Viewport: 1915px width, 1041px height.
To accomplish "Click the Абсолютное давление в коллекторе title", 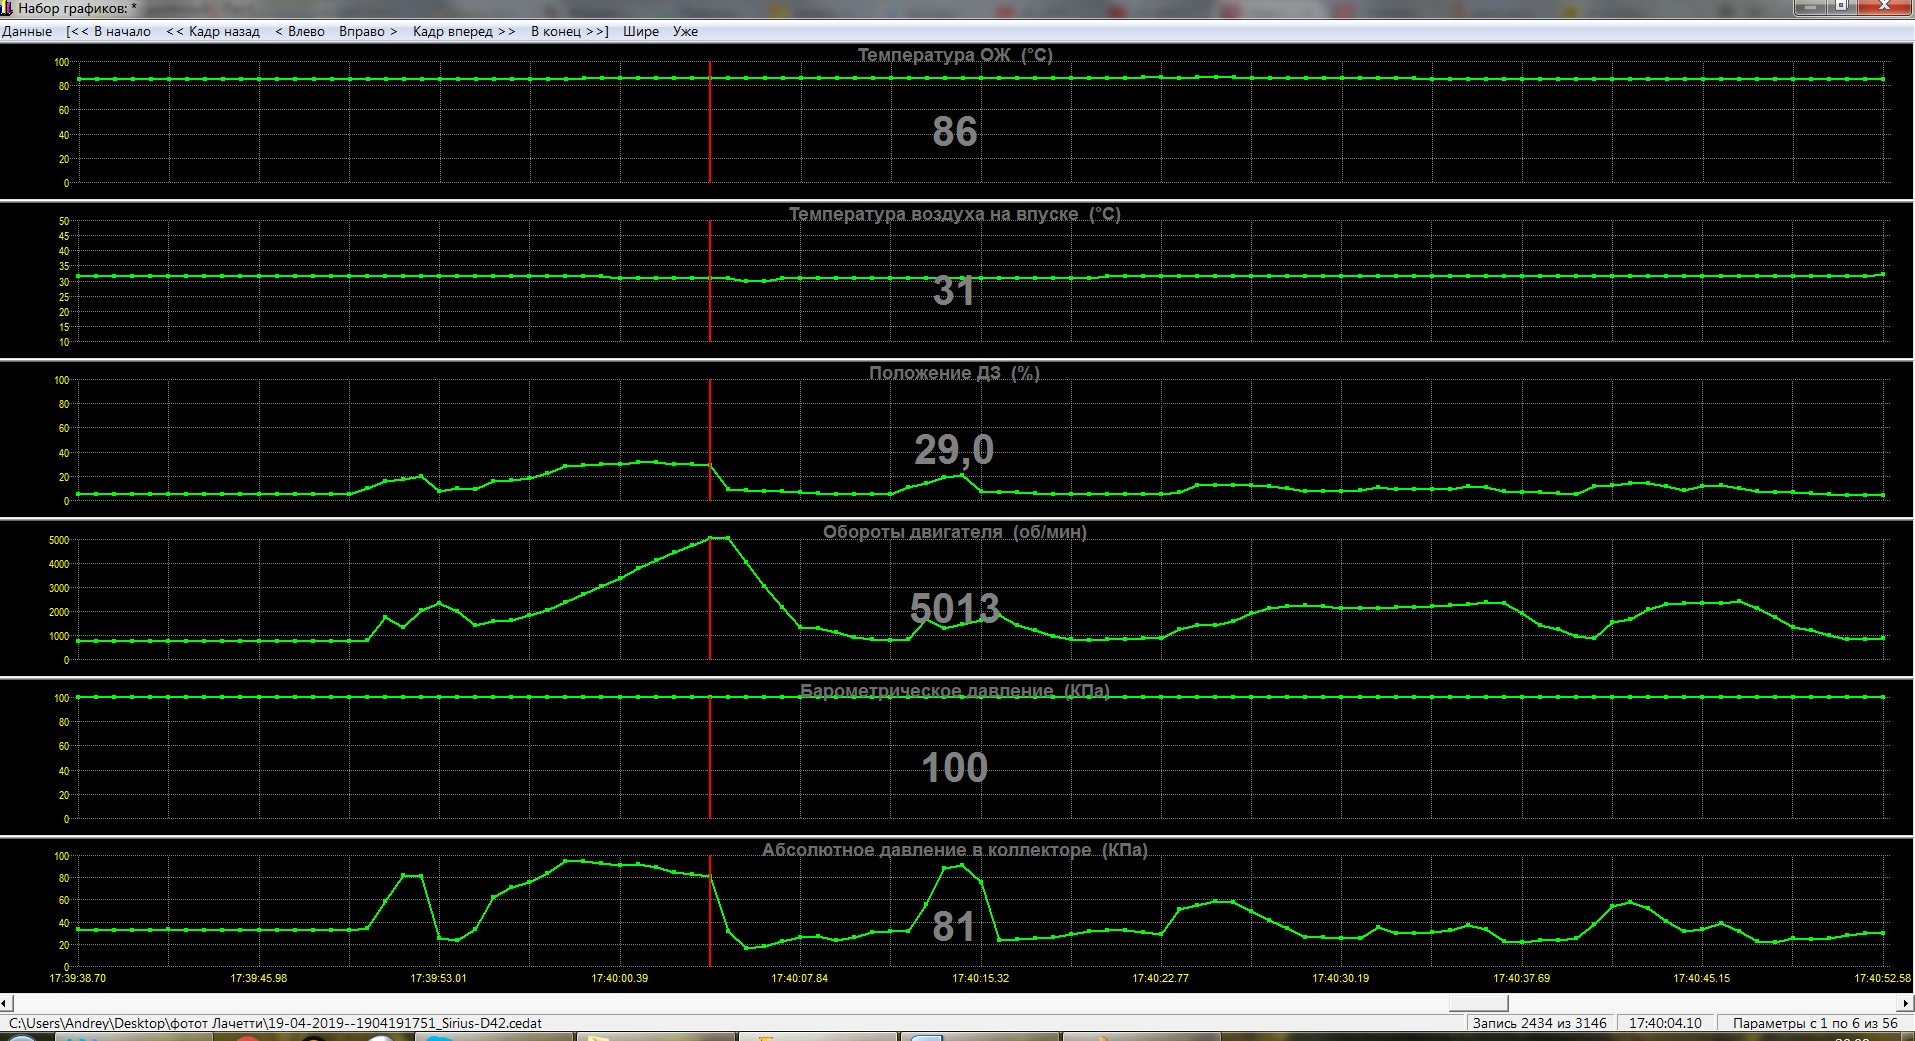I will [955, 850].
